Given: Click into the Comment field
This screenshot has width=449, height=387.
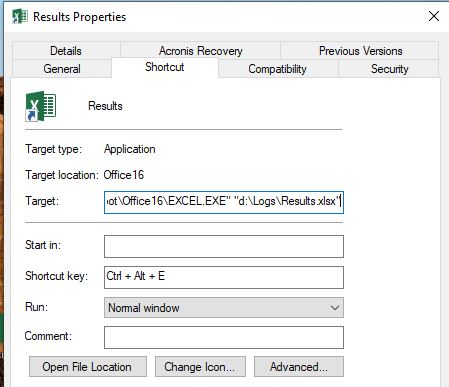Looking at the screenshot, I should pos(224,337).
